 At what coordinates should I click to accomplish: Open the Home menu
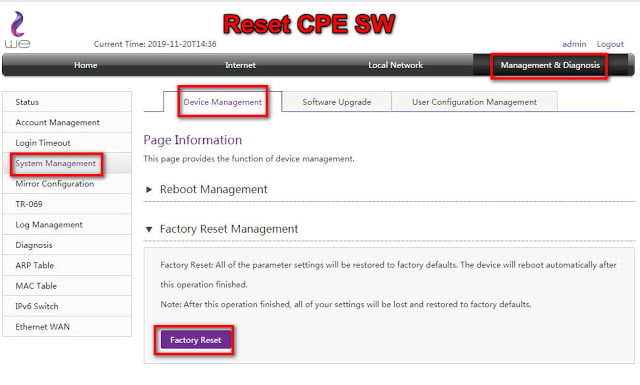pos(85,65)
